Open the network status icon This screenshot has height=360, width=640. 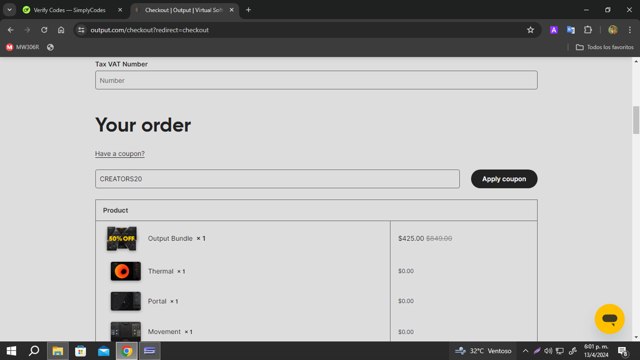click(560, 351)
